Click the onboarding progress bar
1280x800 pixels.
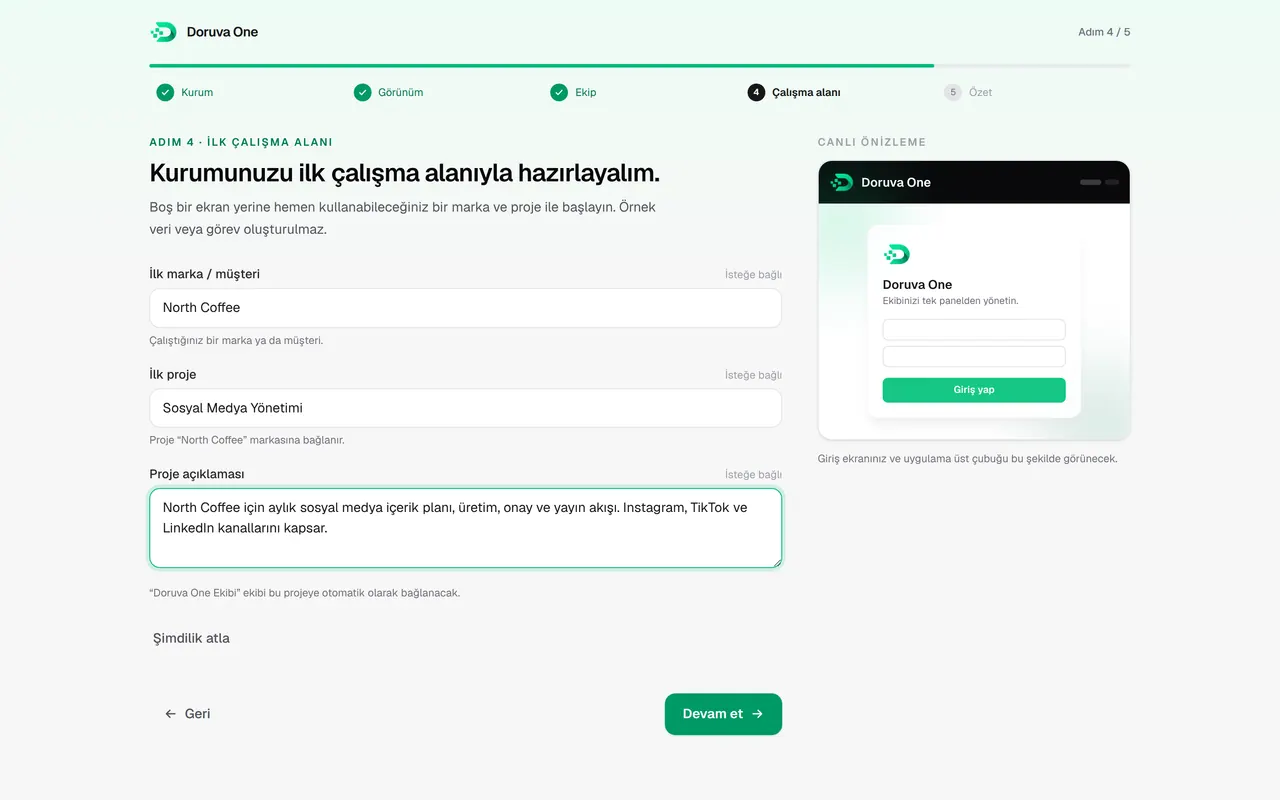coord(640,66)
